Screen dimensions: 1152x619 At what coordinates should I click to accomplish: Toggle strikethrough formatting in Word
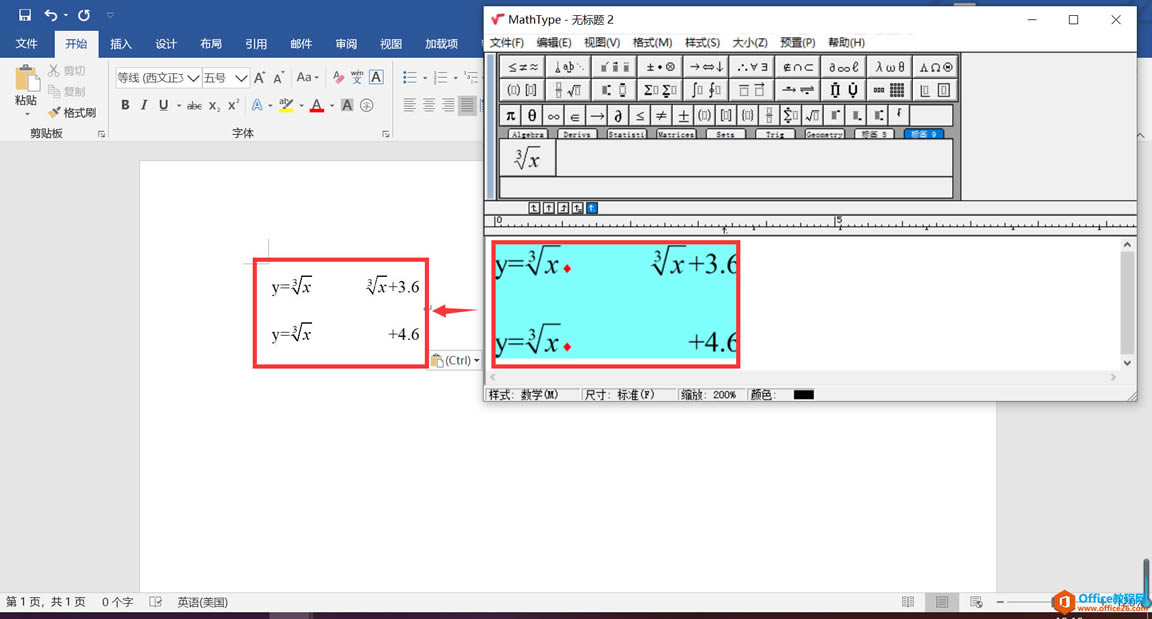[x=194, y=105]
